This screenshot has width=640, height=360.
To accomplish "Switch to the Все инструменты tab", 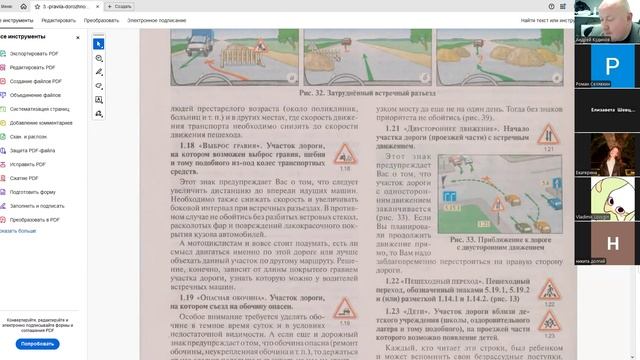I will point(16,20).
